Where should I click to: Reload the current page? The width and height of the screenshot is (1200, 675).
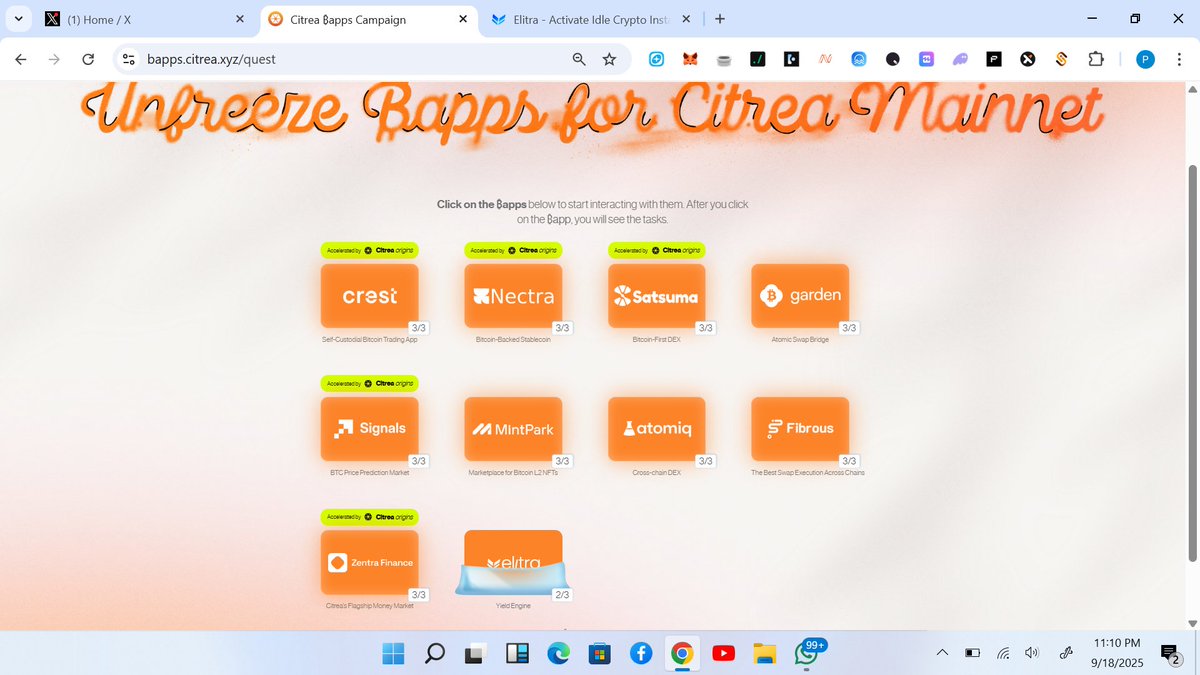(88, 59)
